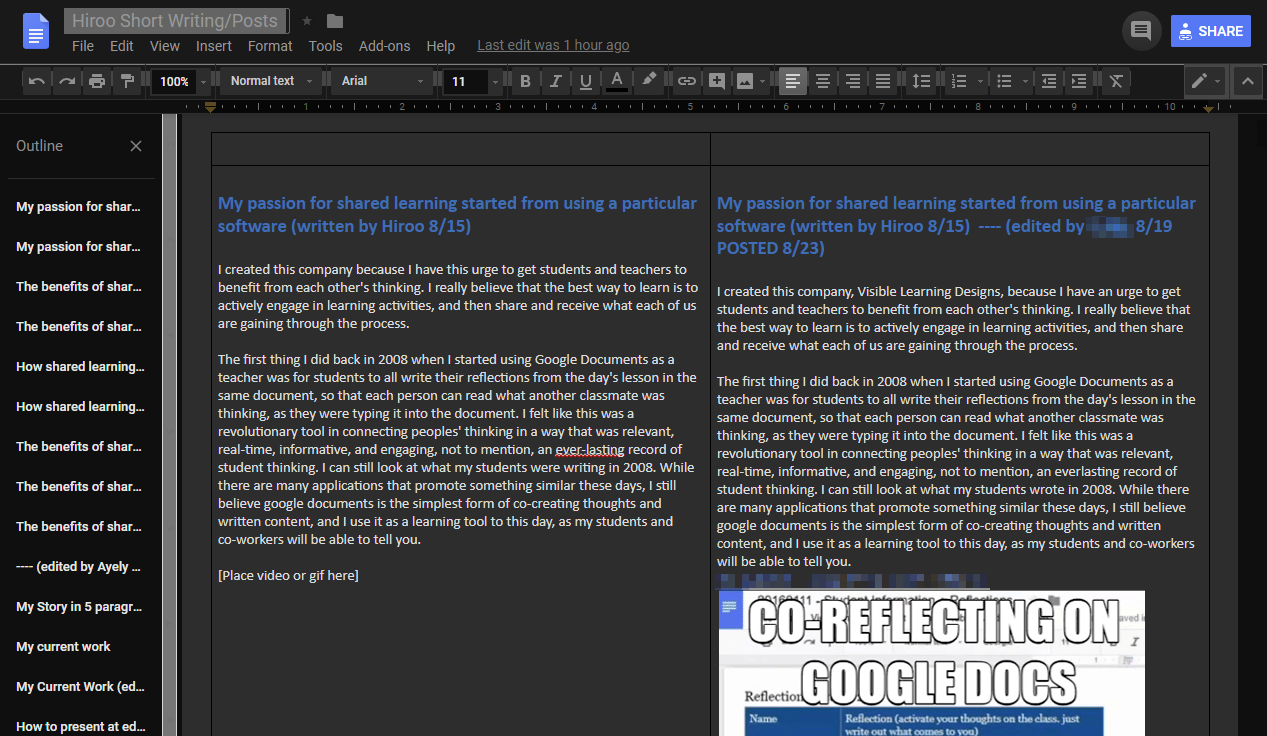Click the right indent marker on ruler
1267x736 pixels.
1209,108
